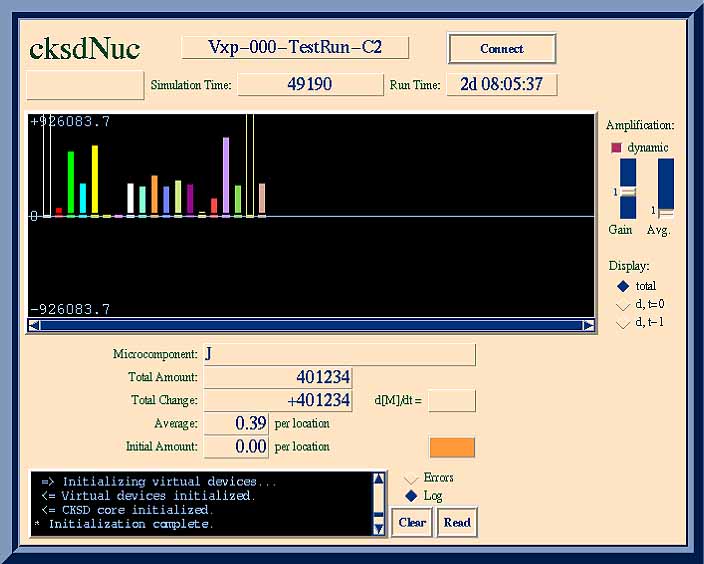Image resolution: width=704 pixels, height=564 pixels.
Task: Click the Microcomponent input field
Action: click(339, 354)
